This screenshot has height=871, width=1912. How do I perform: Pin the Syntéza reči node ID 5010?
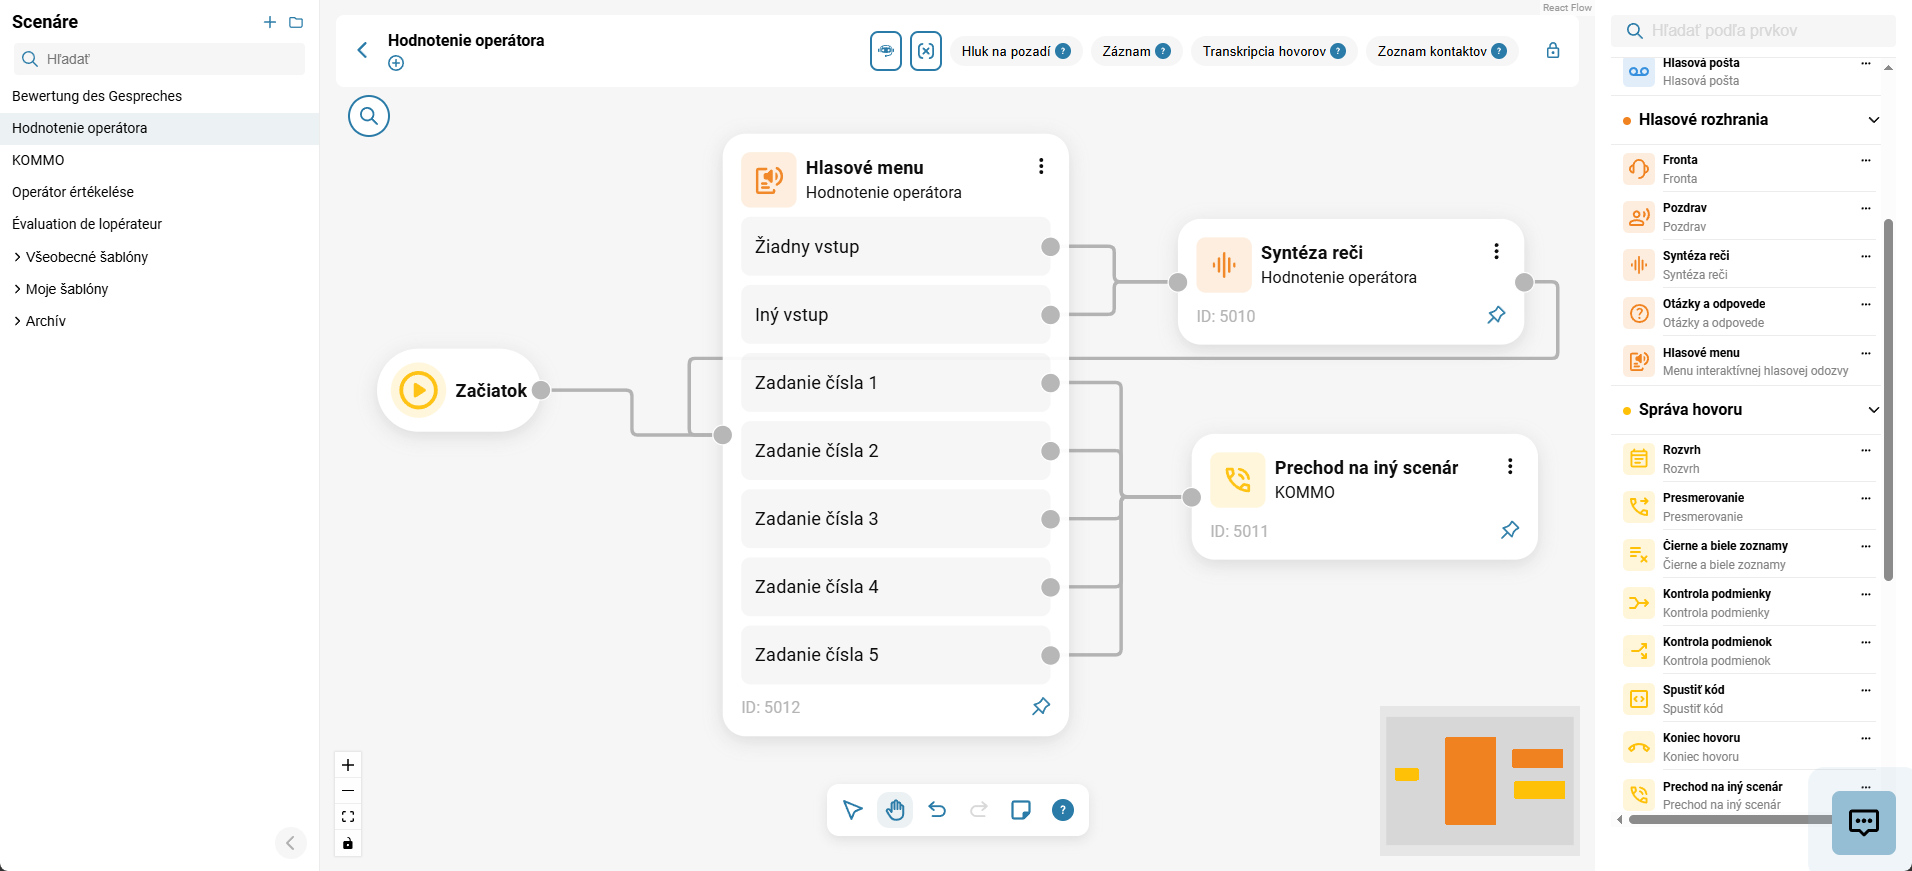click(1496, 315)
